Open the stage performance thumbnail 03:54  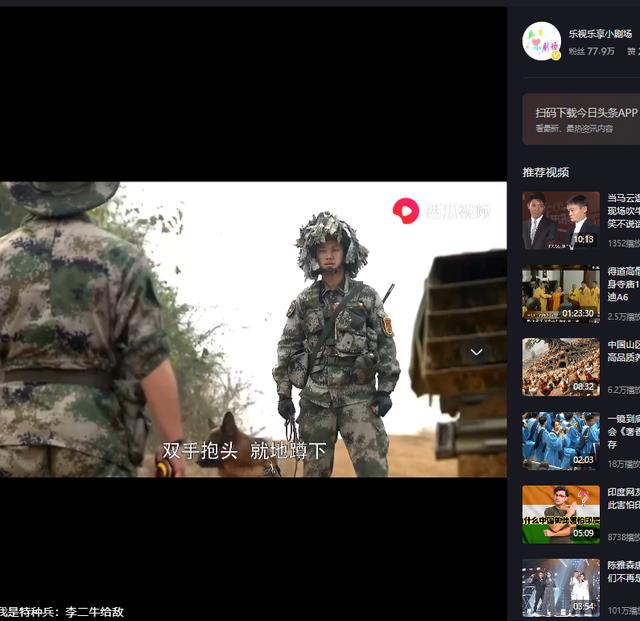click(x=561, y=588)
